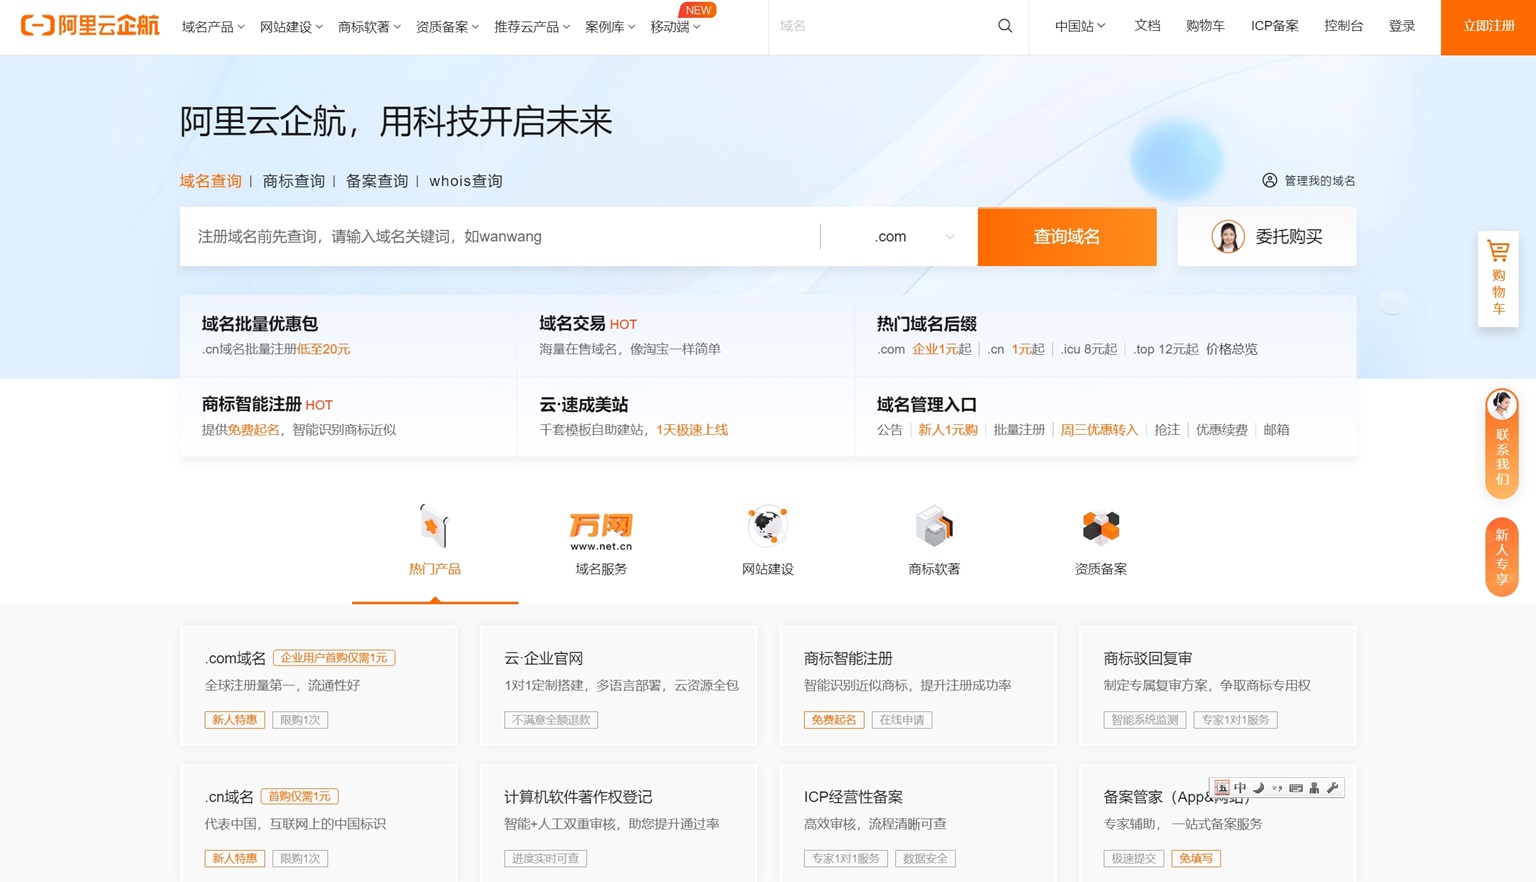The height and width of the screenshot is (882, 1536).
Task: Expand the 案例库 menu
Action: pos(610,27)
